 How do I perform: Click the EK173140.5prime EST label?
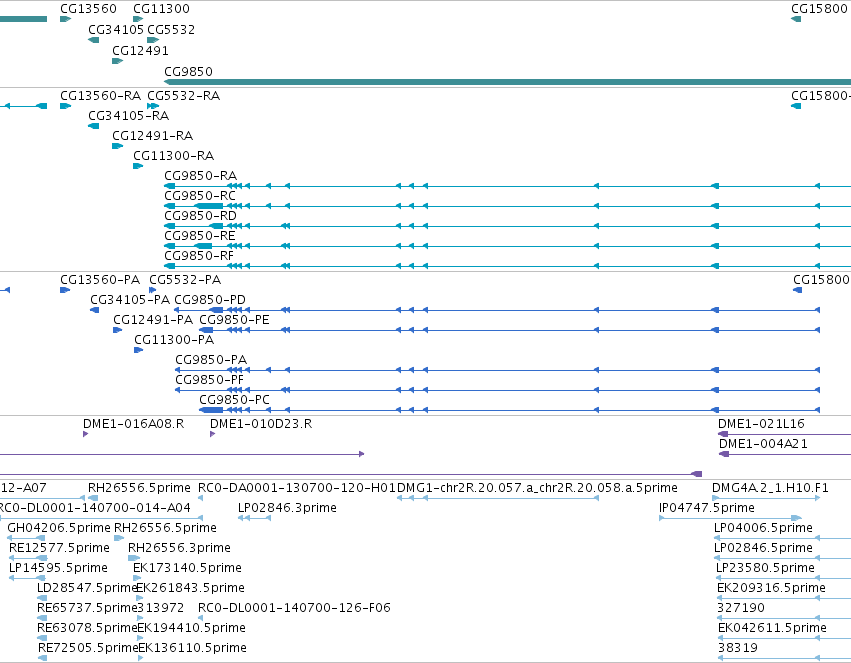(187, 568)
